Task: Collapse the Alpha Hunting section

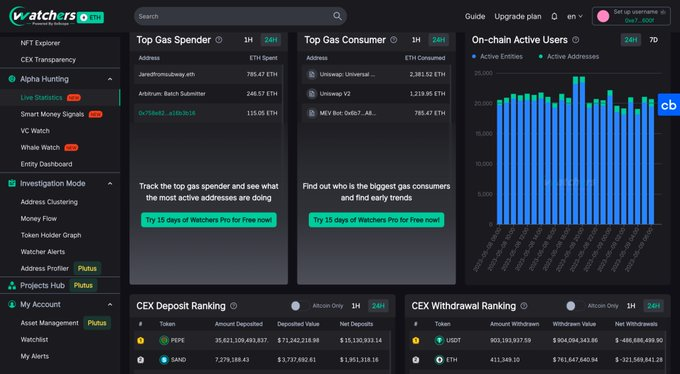Action: (x=110, y=79)
